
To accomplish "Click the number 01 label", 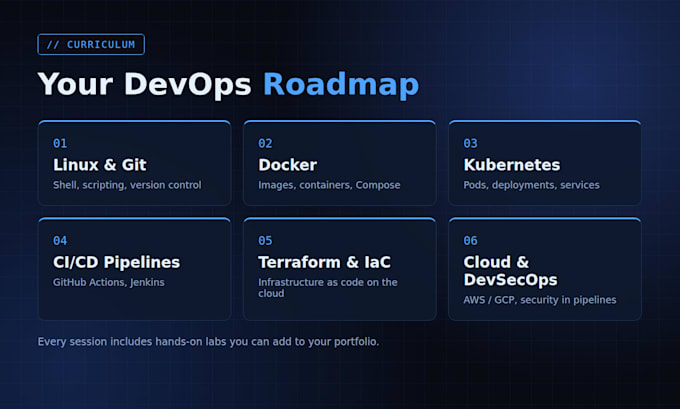I will pyautogui.click(x=60, y=143).
